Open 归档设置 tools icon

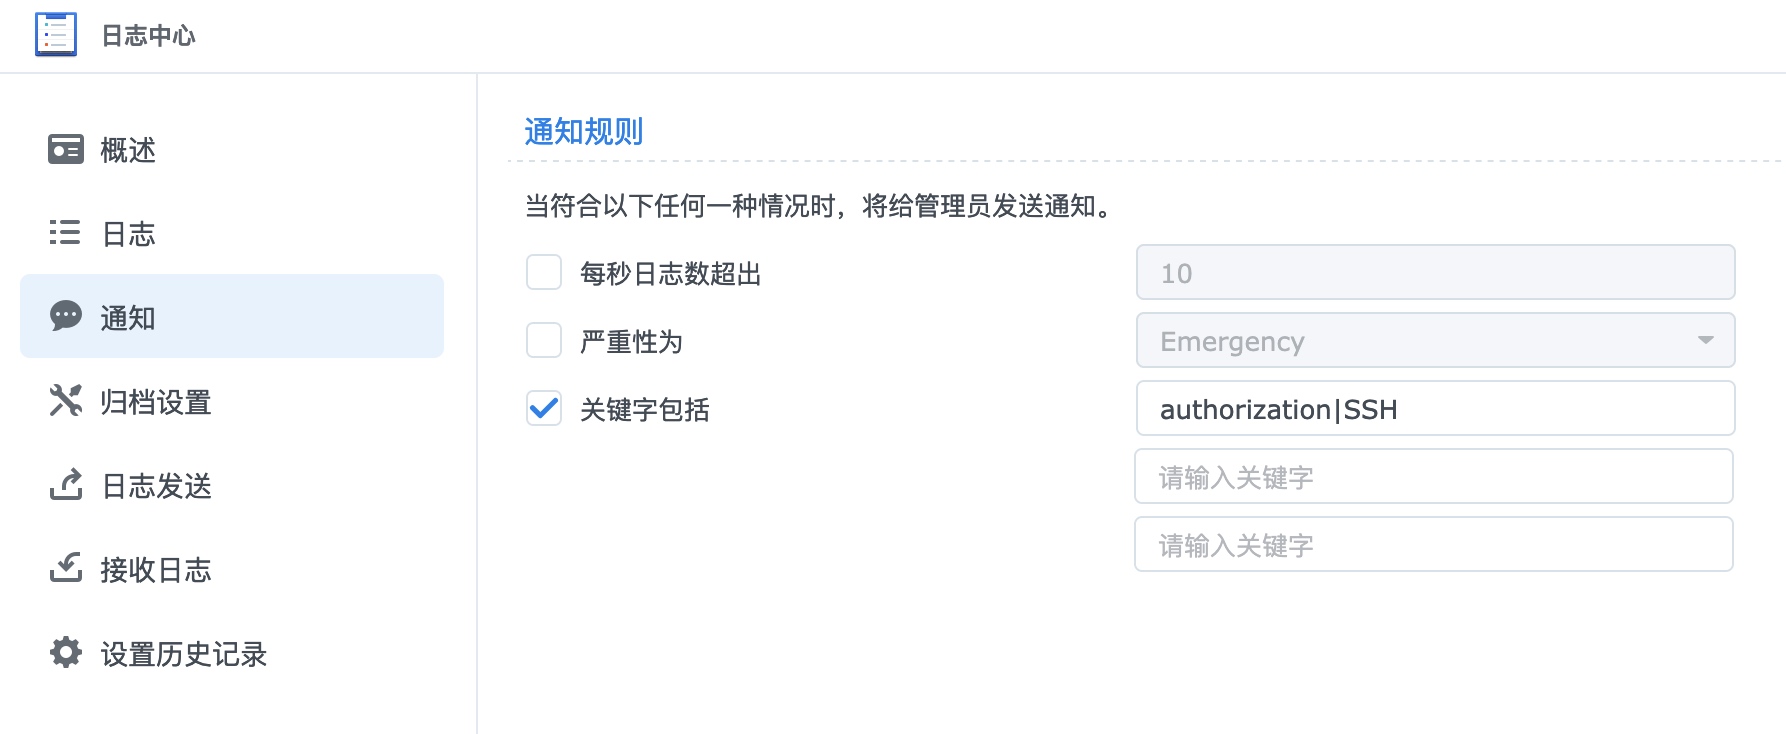66,401
